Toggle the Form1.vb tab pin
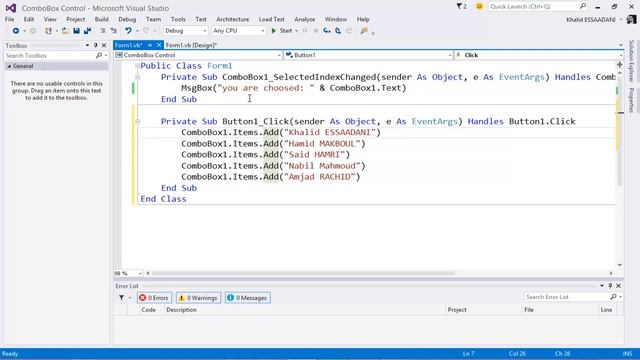This screenshot has height=360, width=640. pos(150,45)
